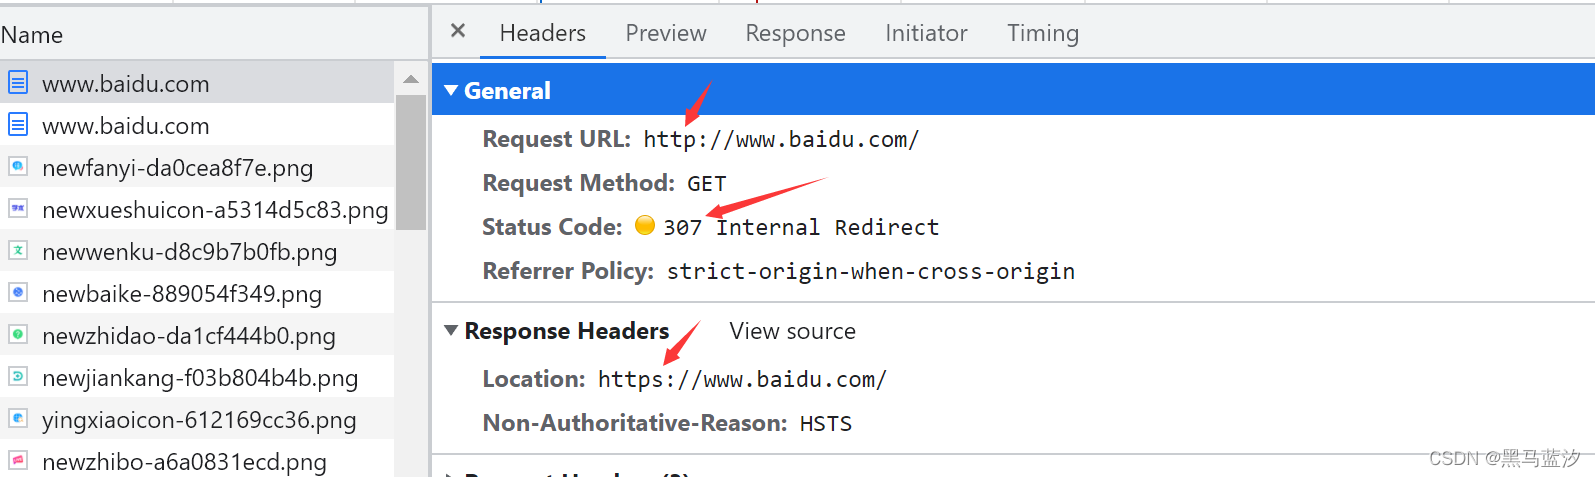This screenshot has width=1595, height=477.
Task: Click the newjiankang PNG file icon
Action: 18,377
